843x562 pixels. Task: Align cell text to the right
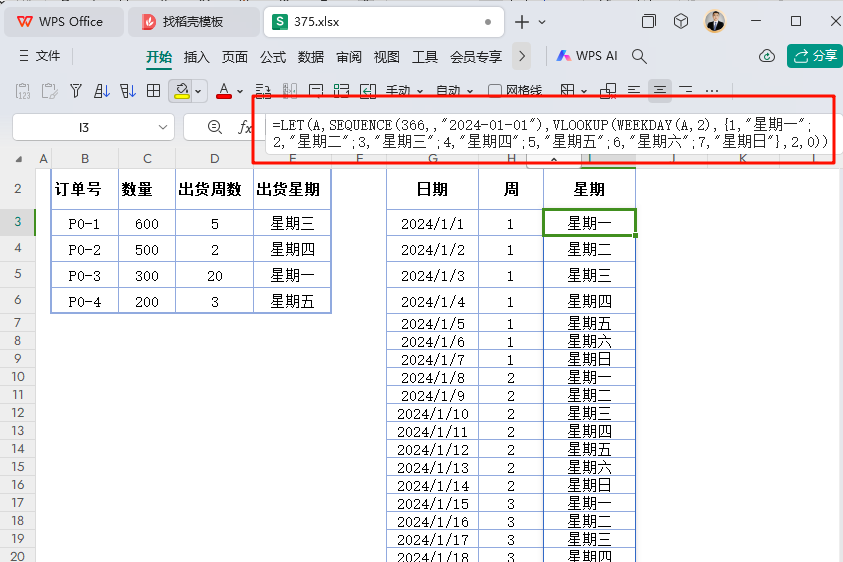coord(685,90)
